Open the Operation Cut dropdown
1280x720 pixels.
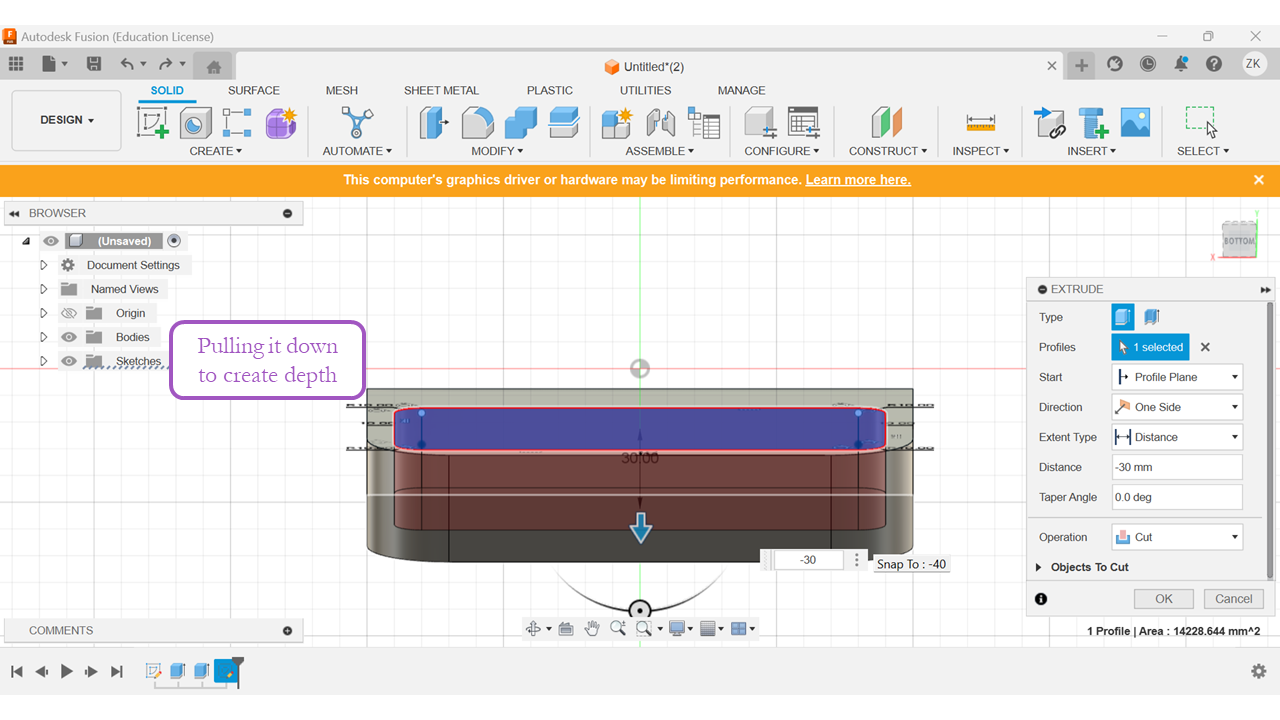[x=1177, y=537]
